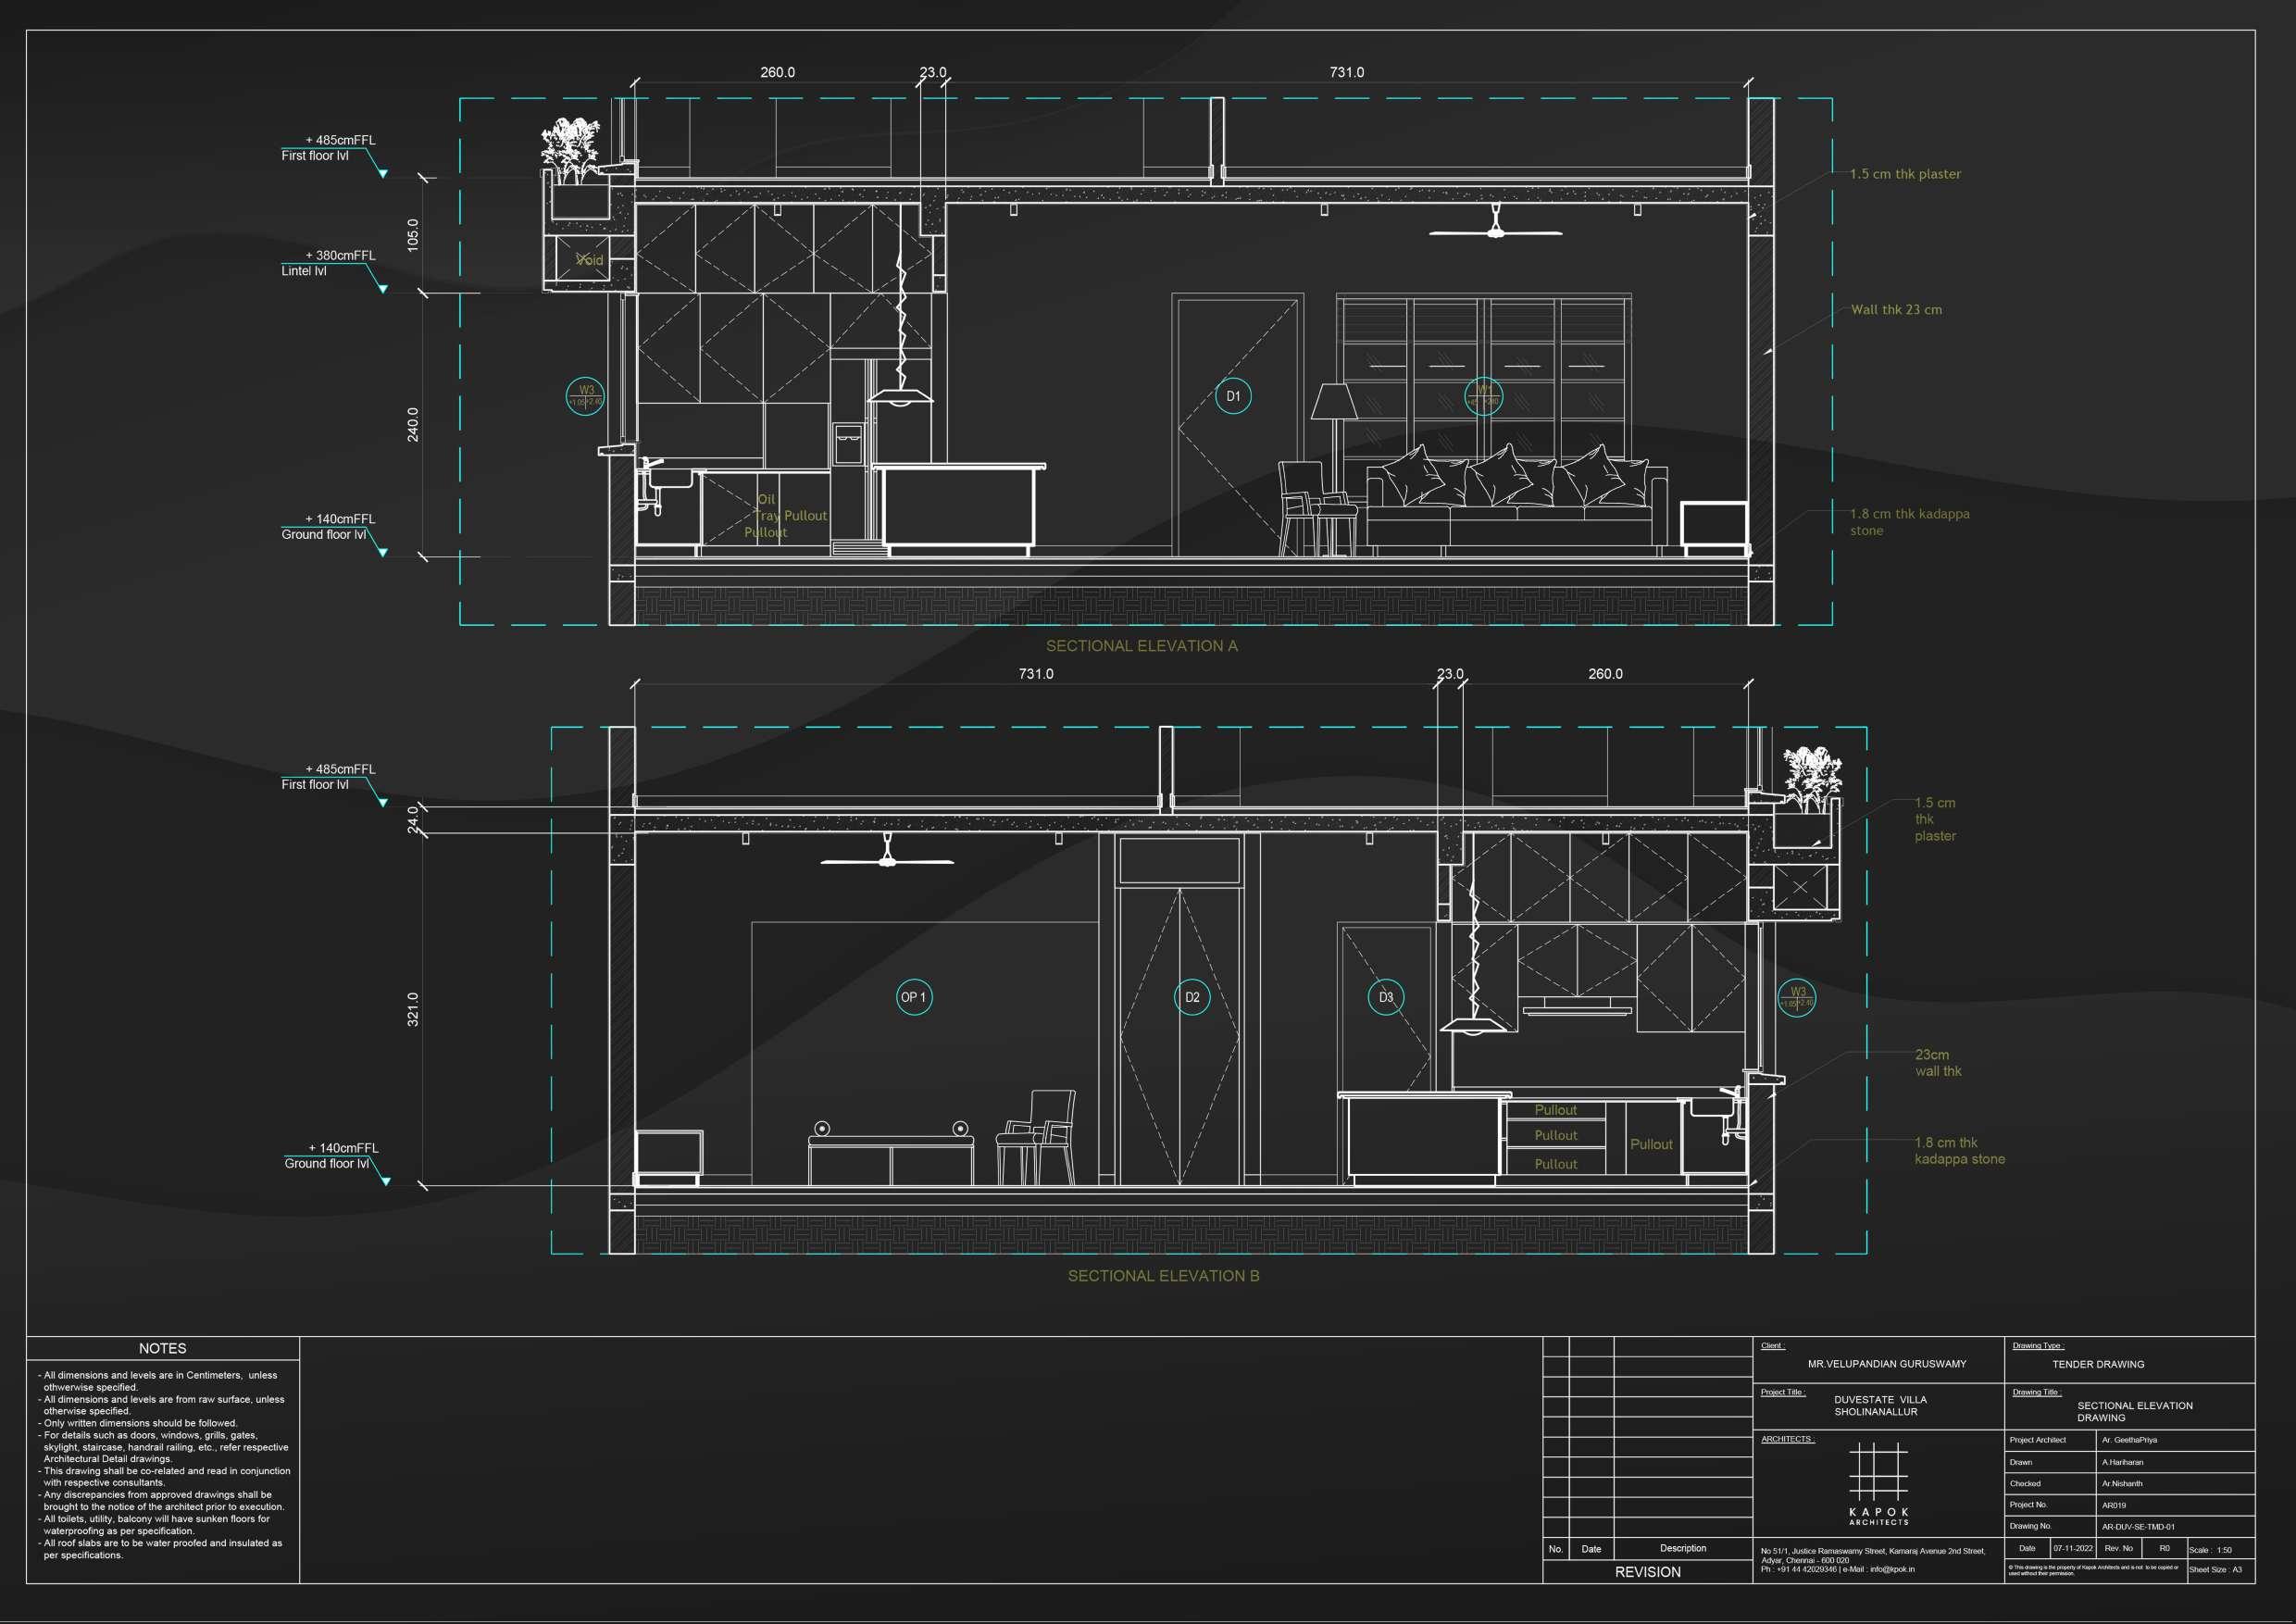Click the REVISION table label
The height and width of the screenshot is (1624, 2296).
click(x=1647, y=1572)
